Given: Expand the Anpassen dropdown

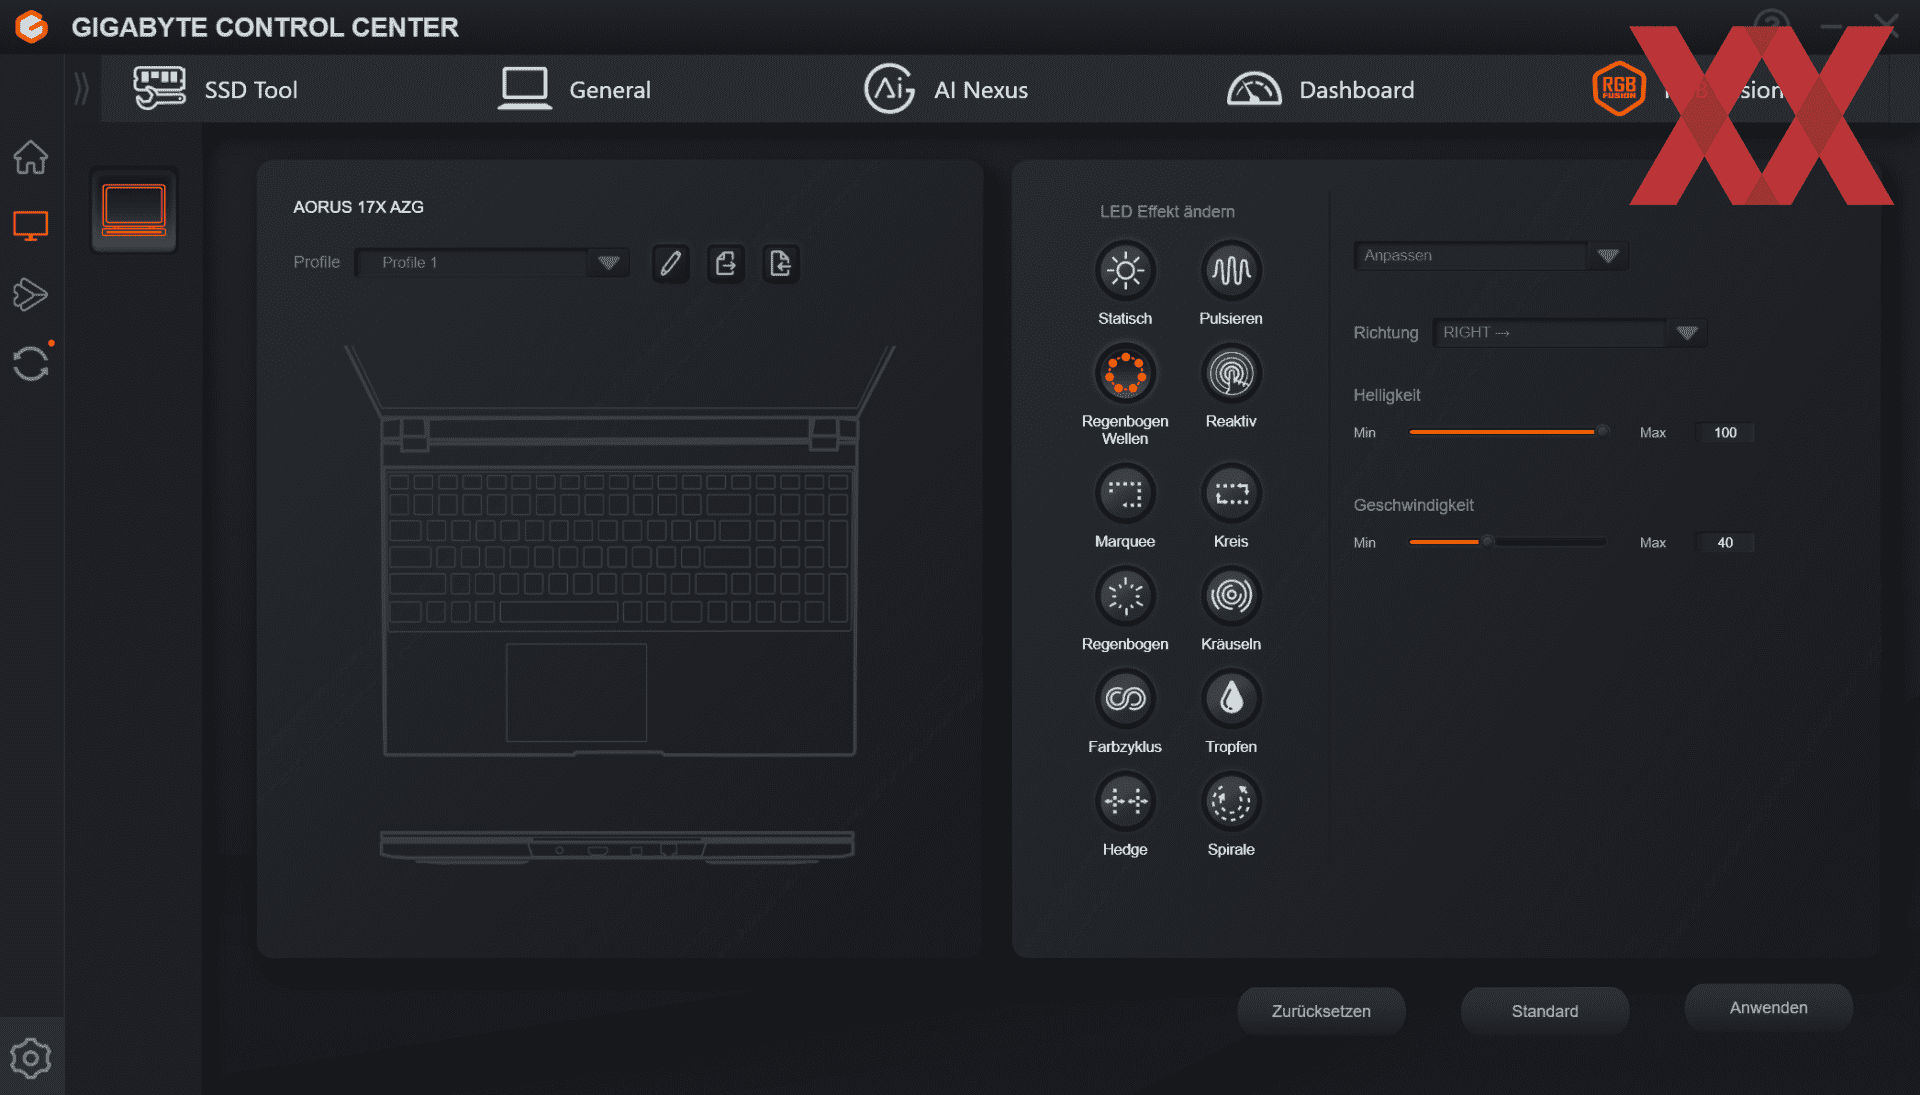Looking at the screenshot, I should click(1491, 256).
